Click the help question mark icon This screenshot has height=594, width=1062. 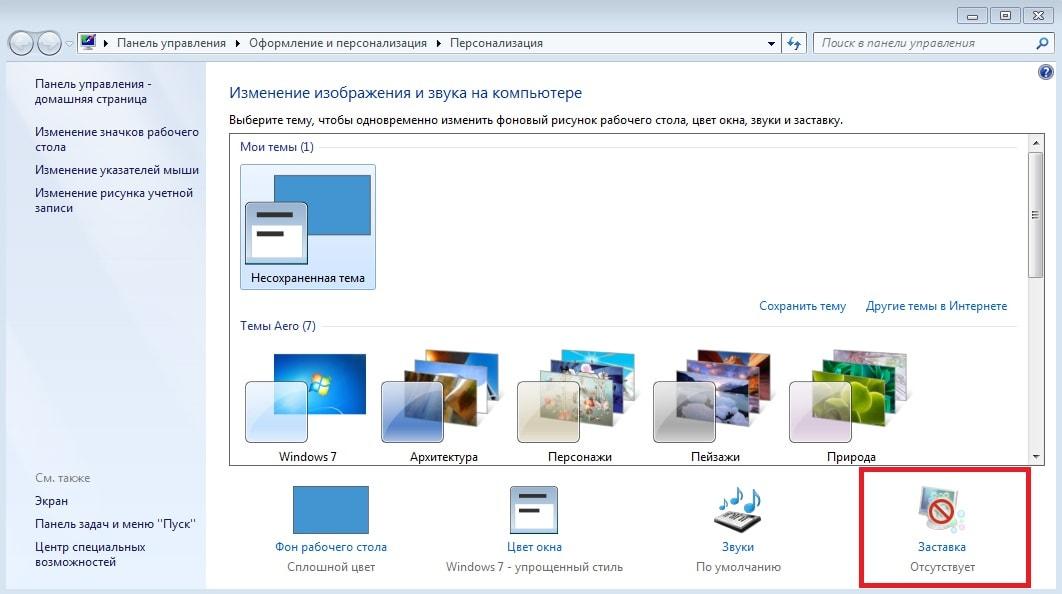click(1045, 72)
